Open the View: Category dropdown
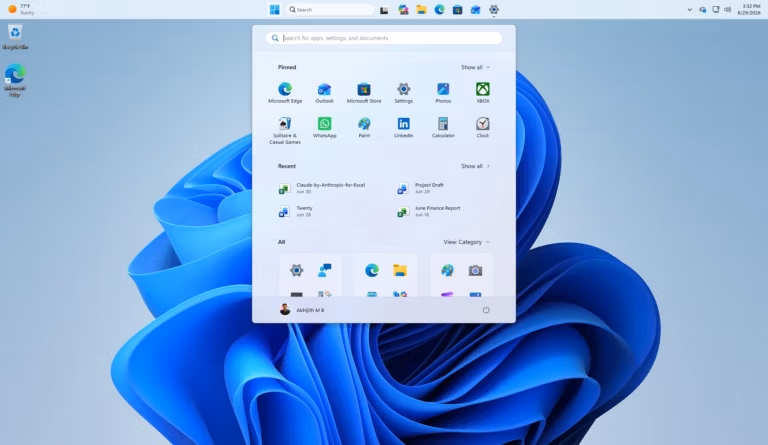The image size is (768, 445). pos(466,242)
